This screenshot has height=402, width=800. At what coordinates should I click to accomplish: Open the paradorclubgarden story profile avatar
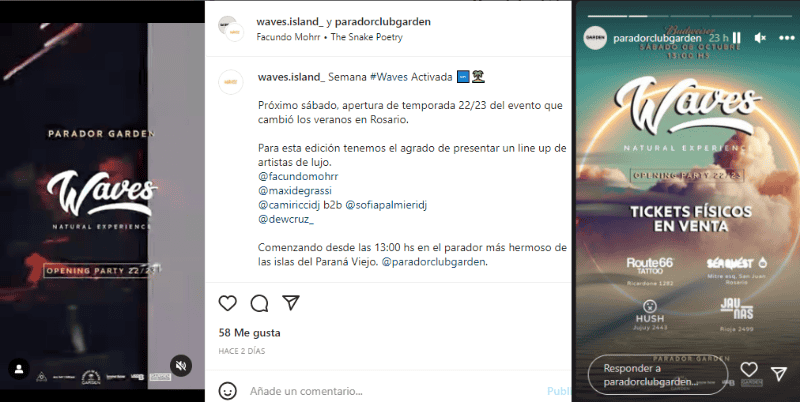(595, 38)
